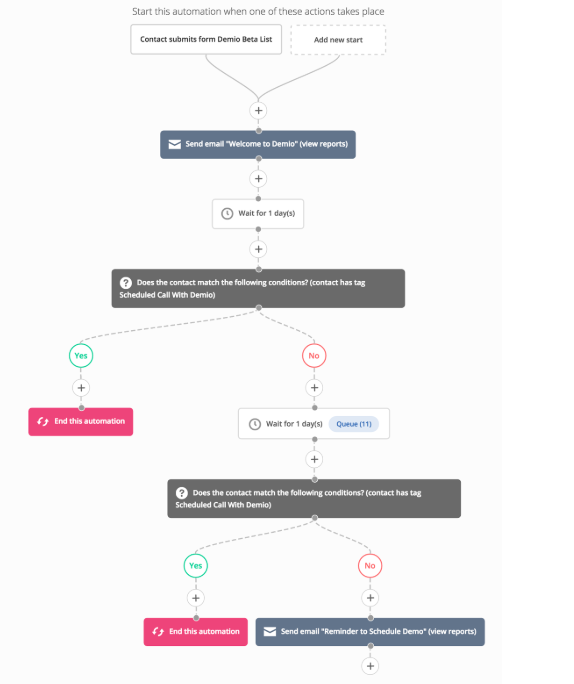
Task: Click Add new start trigger box
Action: pos(338,40)
